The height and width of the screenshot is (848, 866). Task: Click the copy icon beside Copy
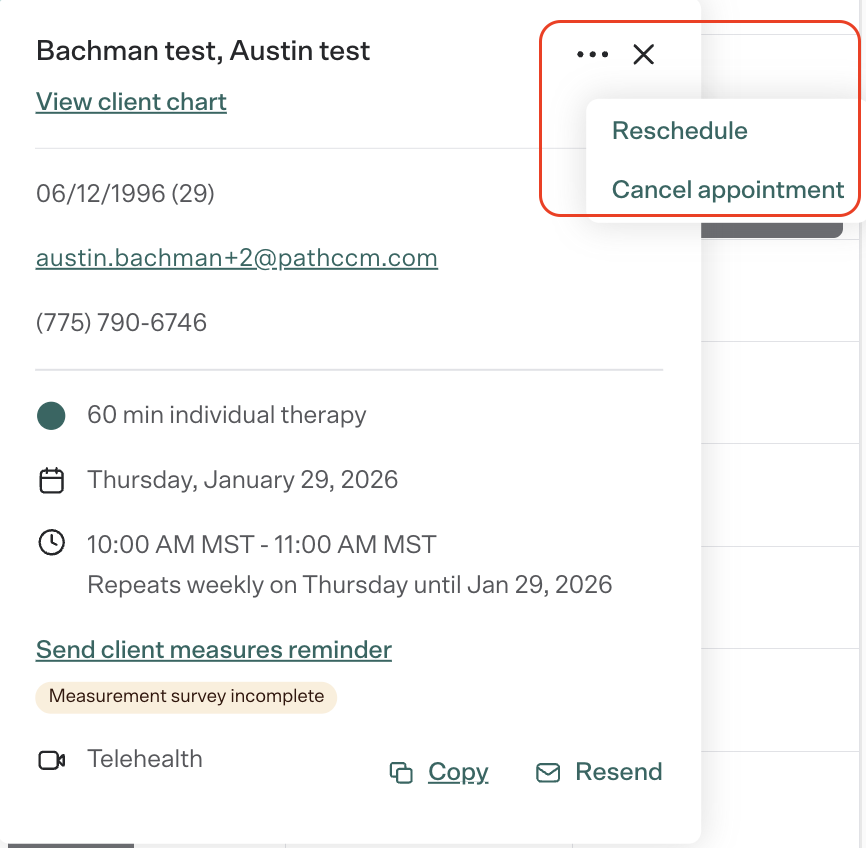(x=401, y=772)
